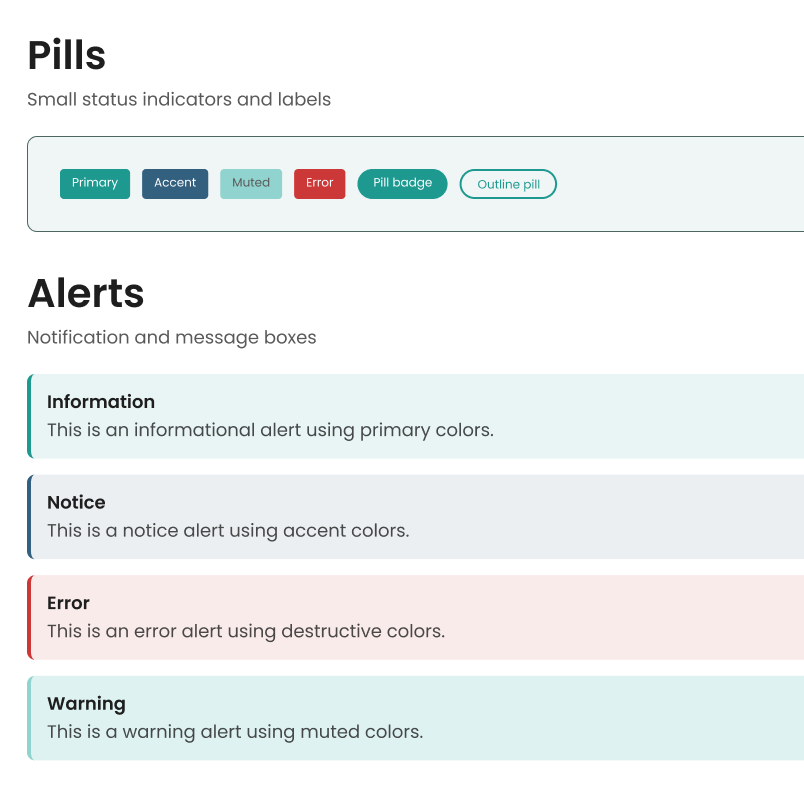Click the Warning alert title
Screen dimensions: 804x804
click(x=86, y=704)
